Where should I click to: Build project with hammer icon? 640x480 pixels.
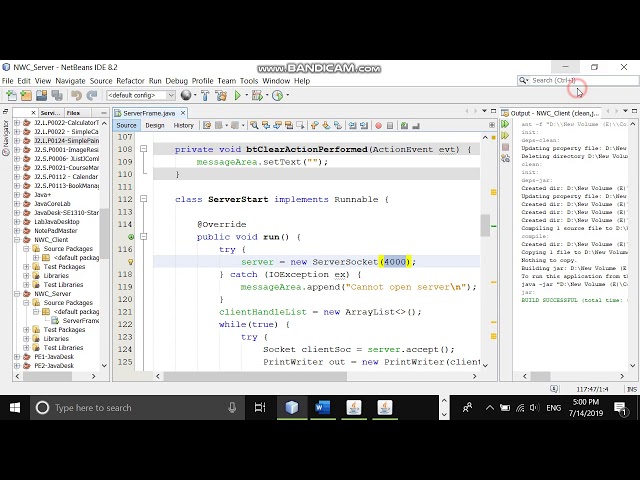click(205, 96)
